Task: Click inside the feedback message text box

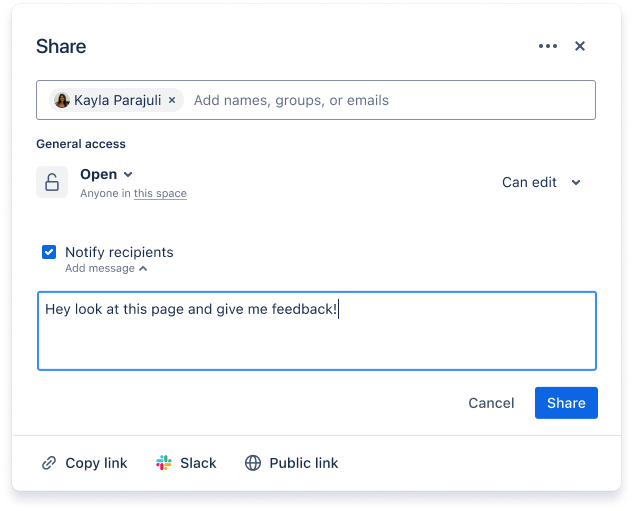Action: 317,331
